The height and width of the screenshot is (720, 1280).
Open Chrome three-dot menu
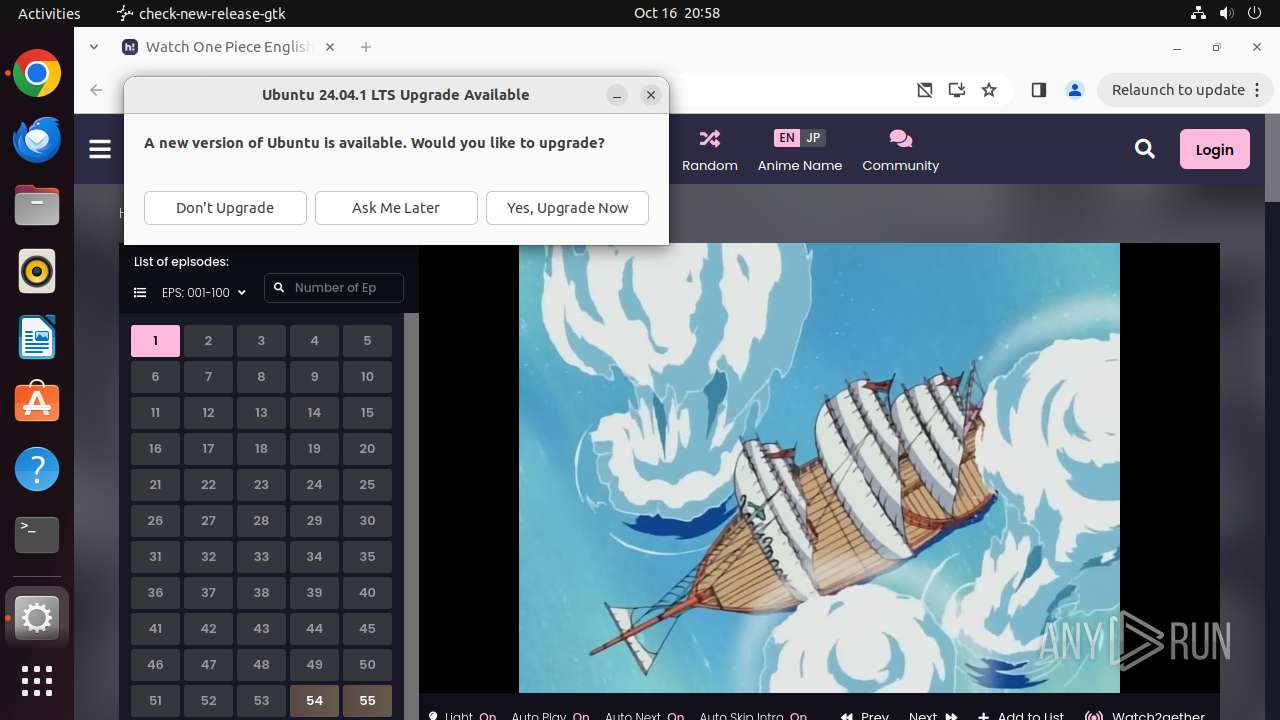[x=1258, y=90]
